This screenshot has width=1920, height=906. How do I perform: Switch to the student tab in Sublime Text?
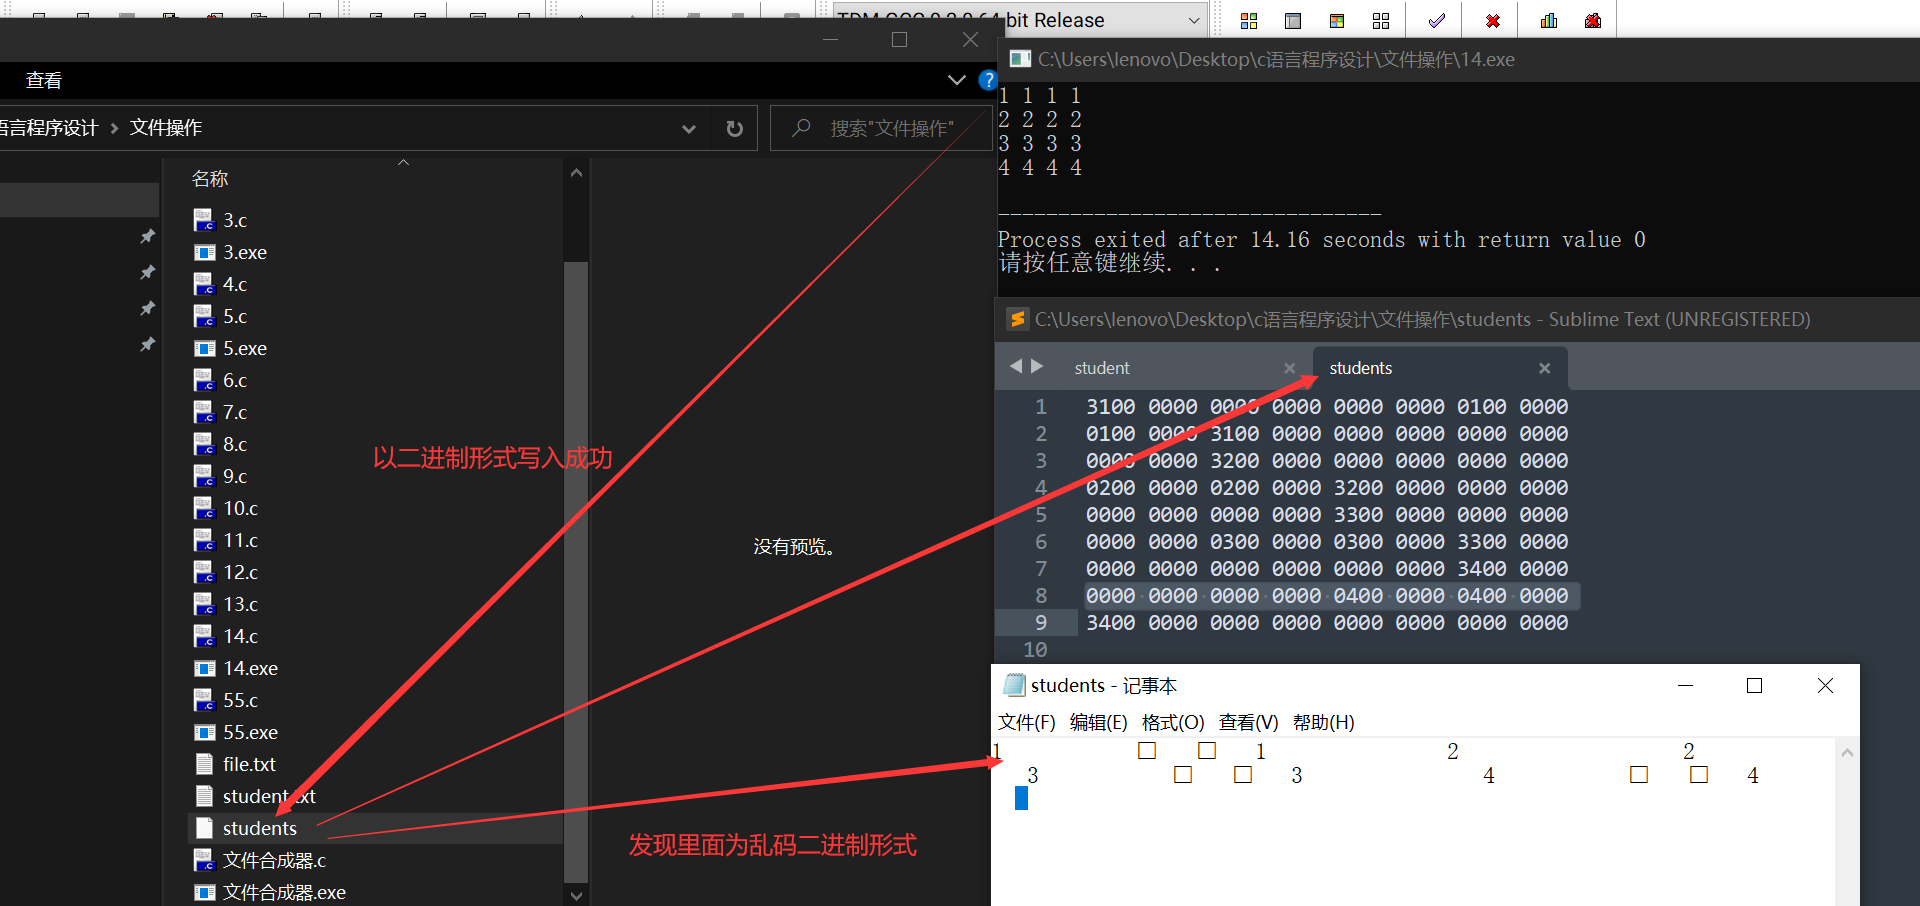coord(1102,368)
